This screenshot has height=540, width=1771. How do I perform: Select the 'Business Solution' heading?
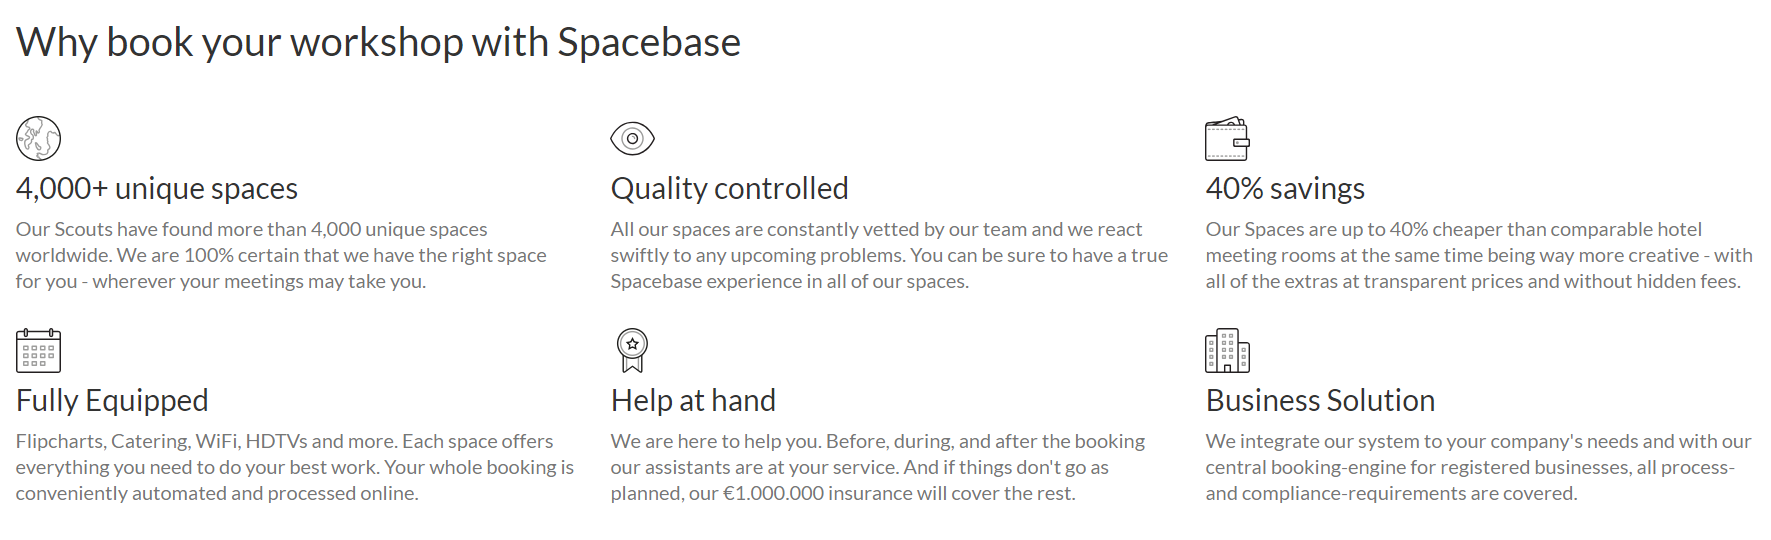[1320, 400]
